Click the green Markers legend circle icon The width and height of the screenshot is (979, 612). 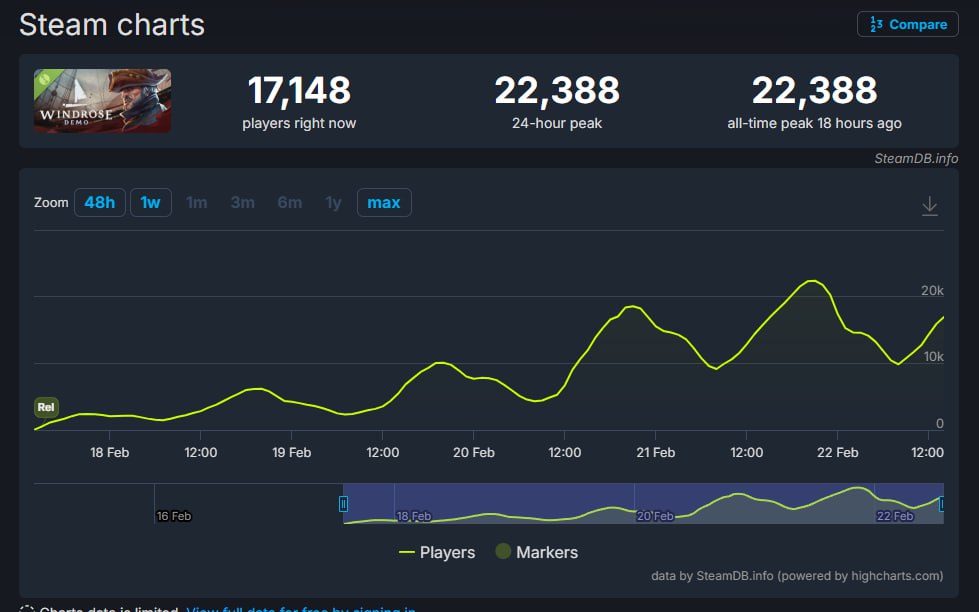[x=503, y=552]
